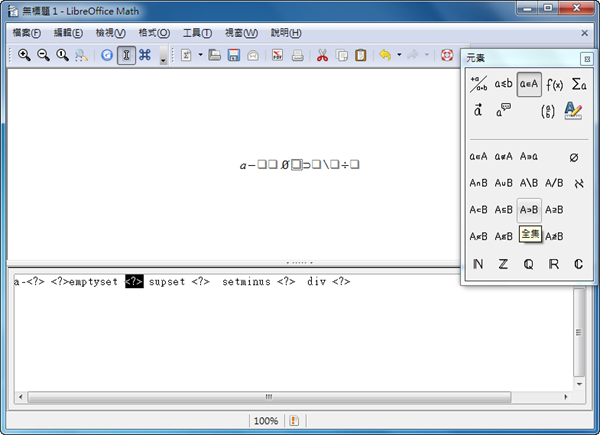The width and height of the screenshot is (600, 435).
Task: Click the Update refresh icon
Action: [107, 55]
